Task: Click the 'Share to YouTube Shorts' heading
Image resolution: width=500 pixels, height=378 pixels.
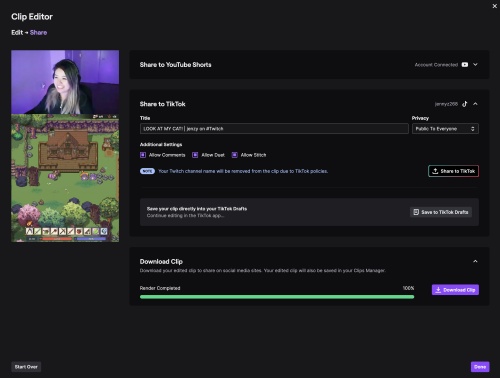Action: click(x=175, y=65)
